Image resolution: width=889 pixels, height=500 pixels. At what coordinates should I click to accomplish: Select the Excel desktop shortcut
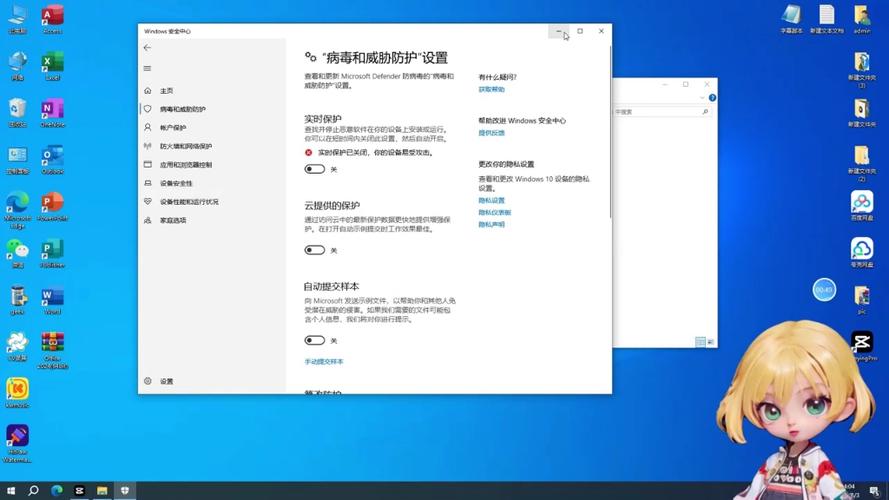pos(52,66)
